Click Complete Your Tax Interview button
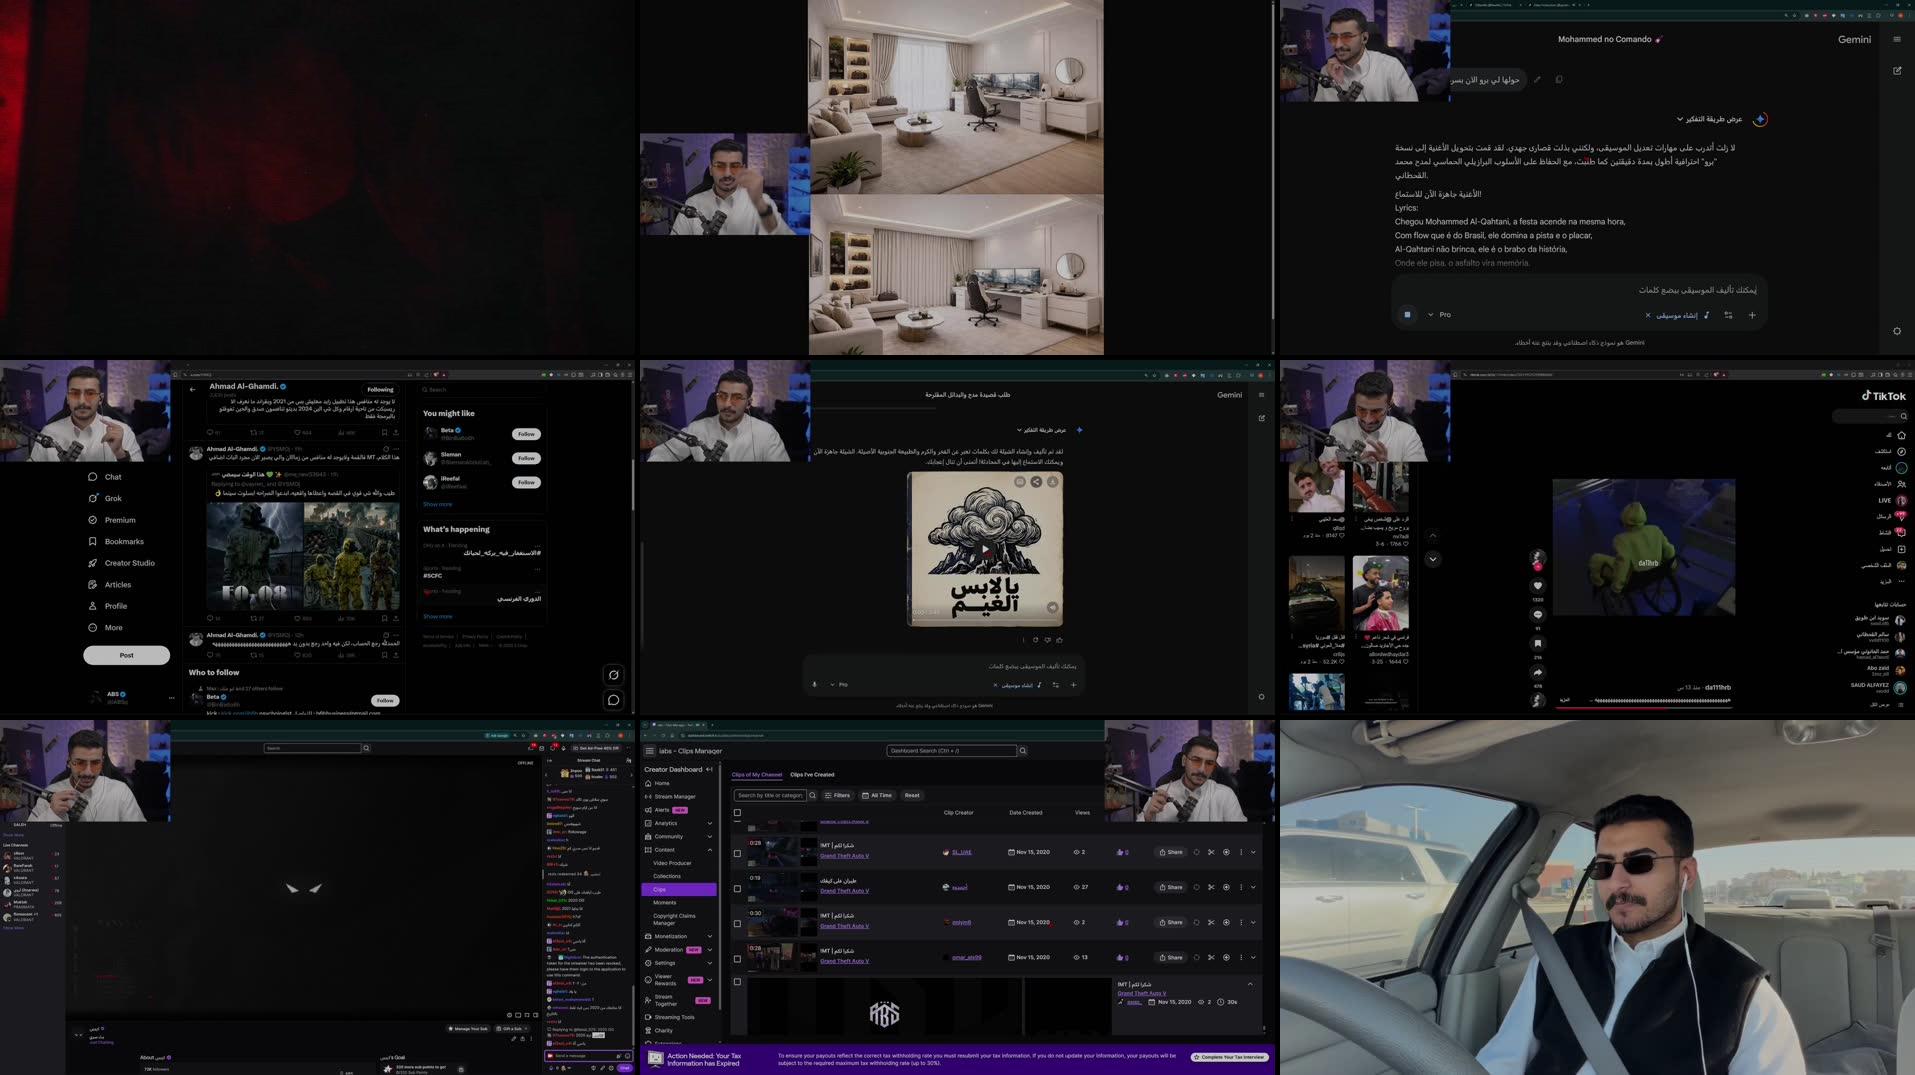This screenshot has width=1915, height=1075. coord(1228,1056)
